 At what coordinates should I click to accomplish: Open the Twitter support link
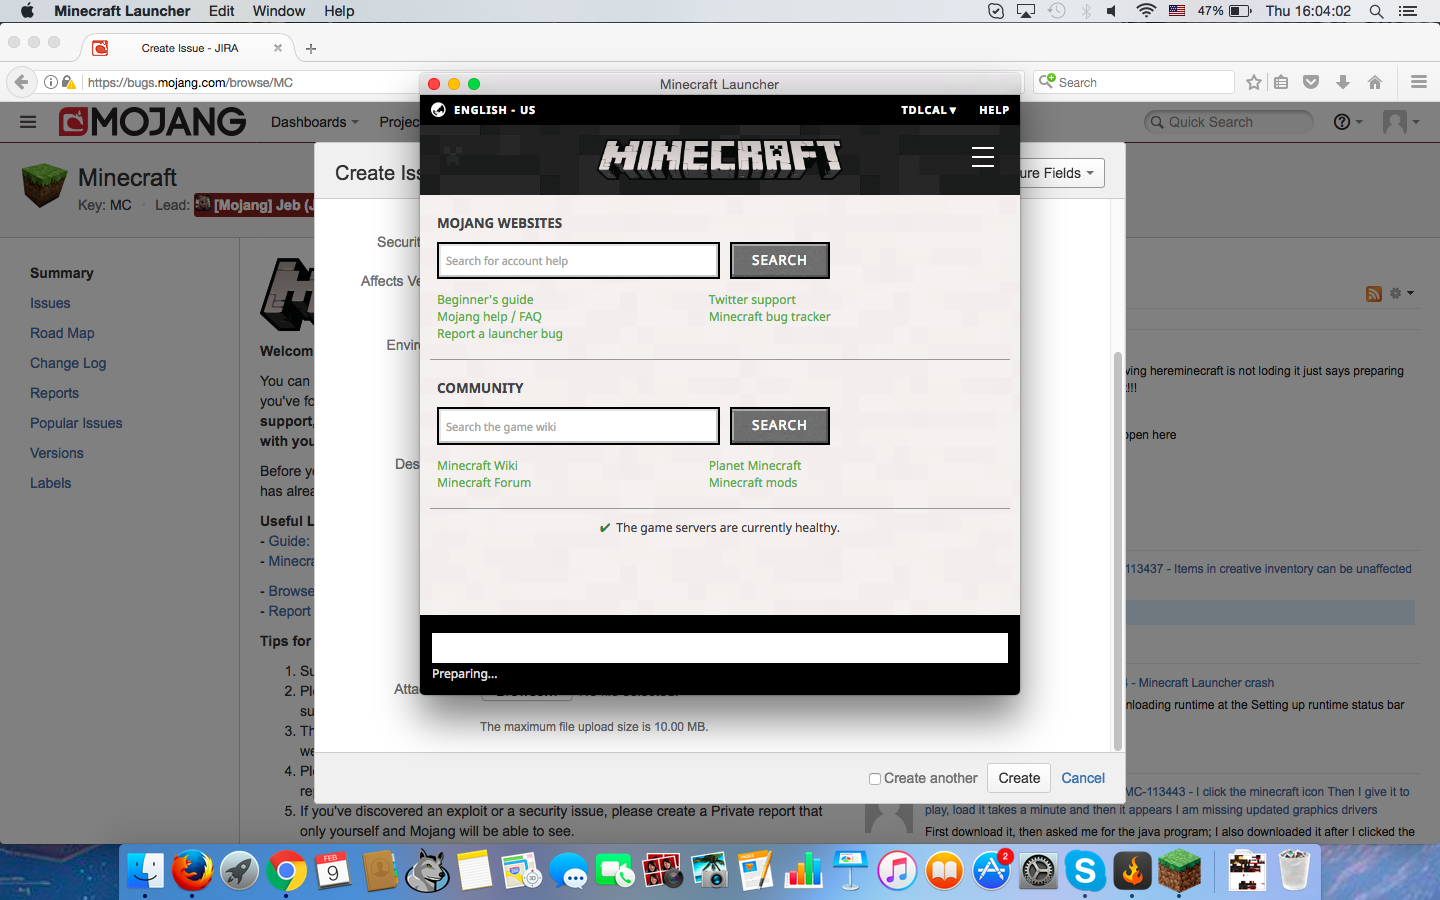[x=752, y=299]
